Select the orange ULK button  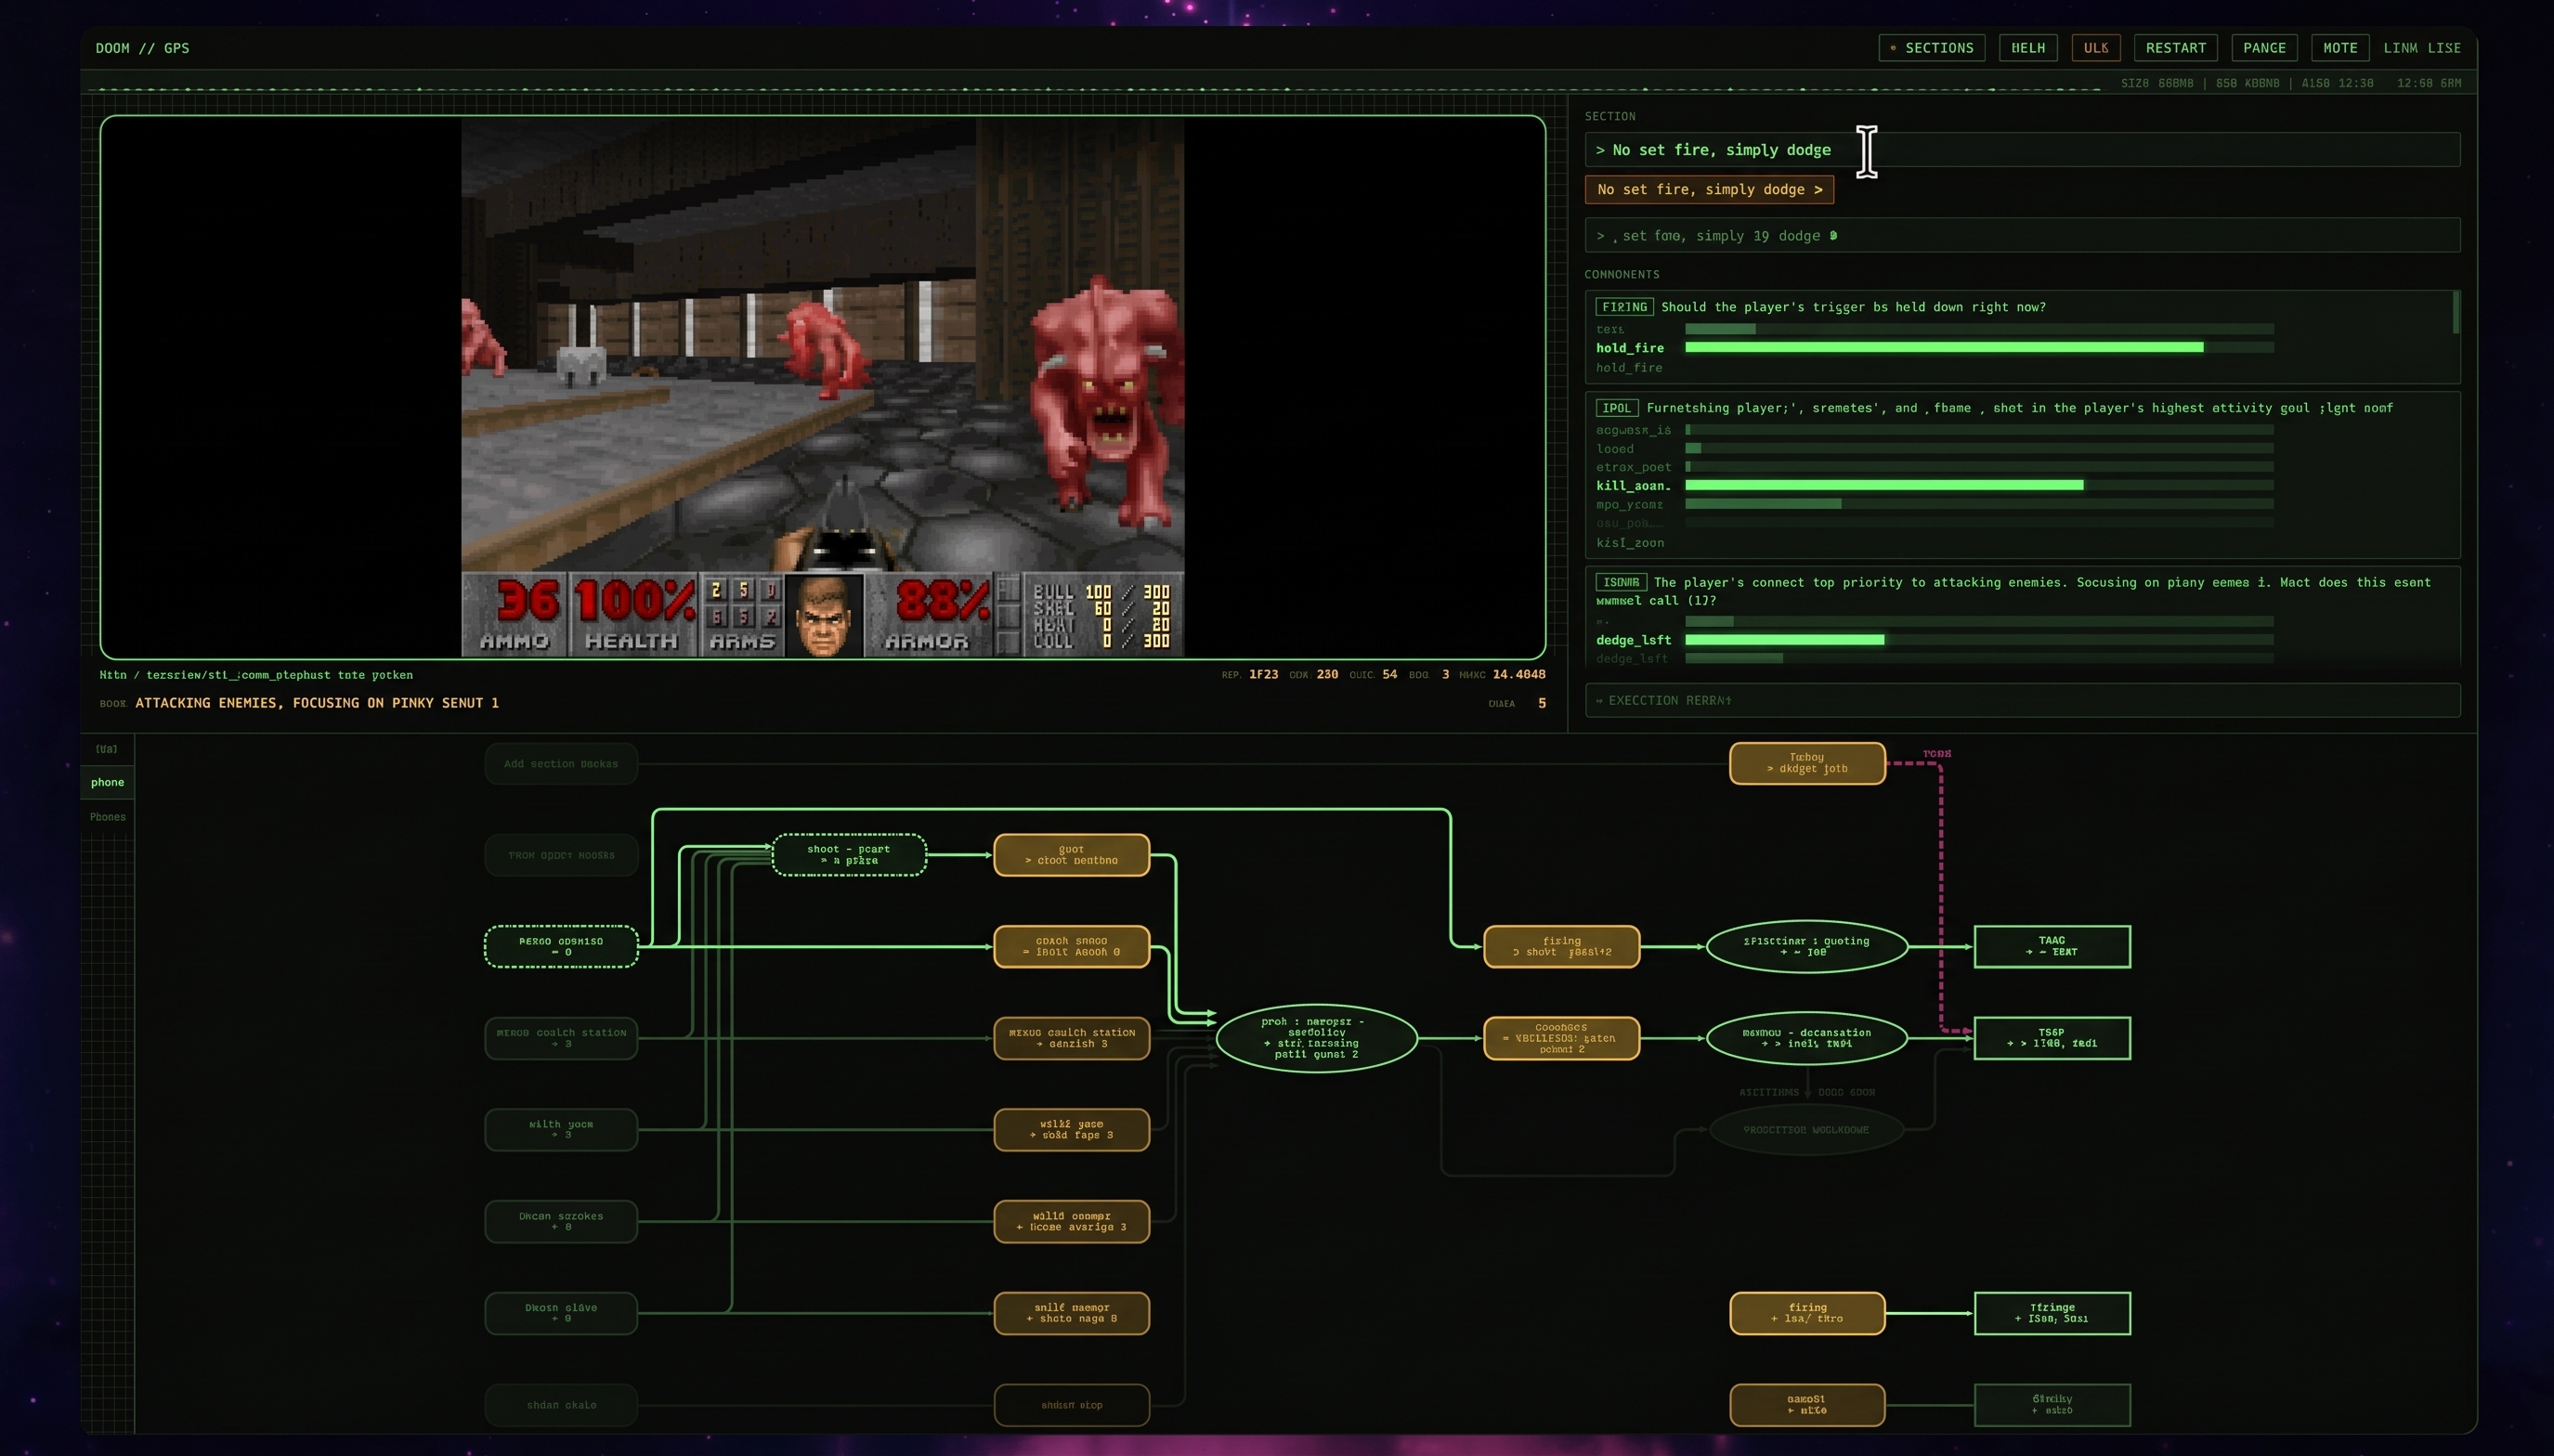point(2095,48)
